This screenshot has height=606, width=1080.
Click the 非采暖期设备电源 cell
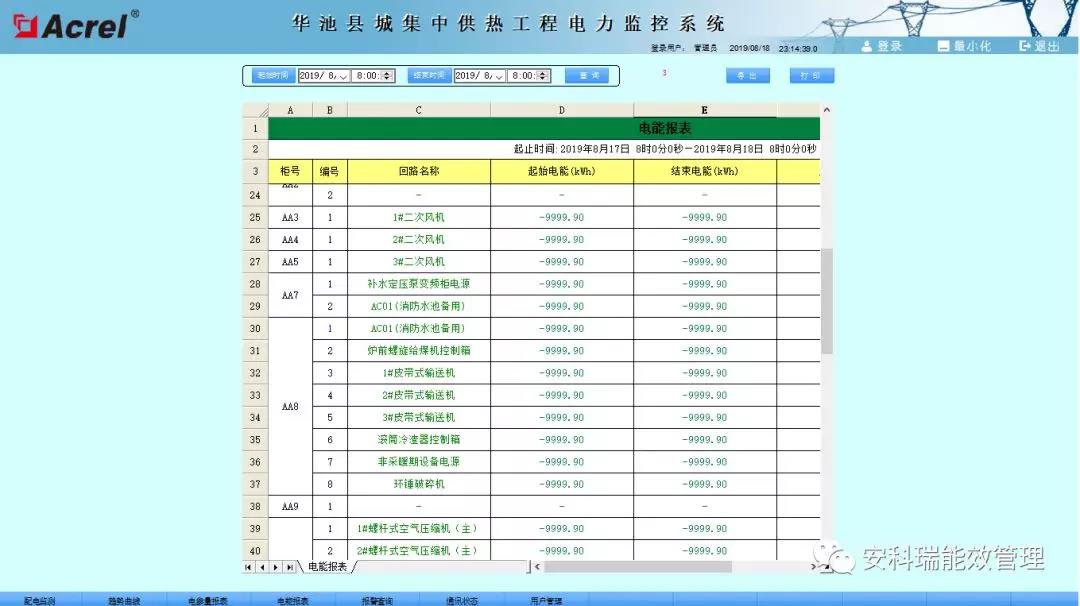(419, 462)
